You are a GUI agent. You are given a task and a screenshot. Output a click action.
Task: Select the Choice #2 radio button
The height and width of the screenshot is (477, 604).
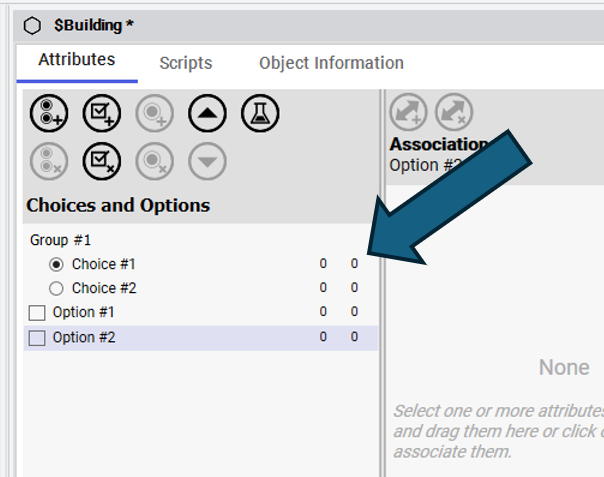(x=56, y=288)
